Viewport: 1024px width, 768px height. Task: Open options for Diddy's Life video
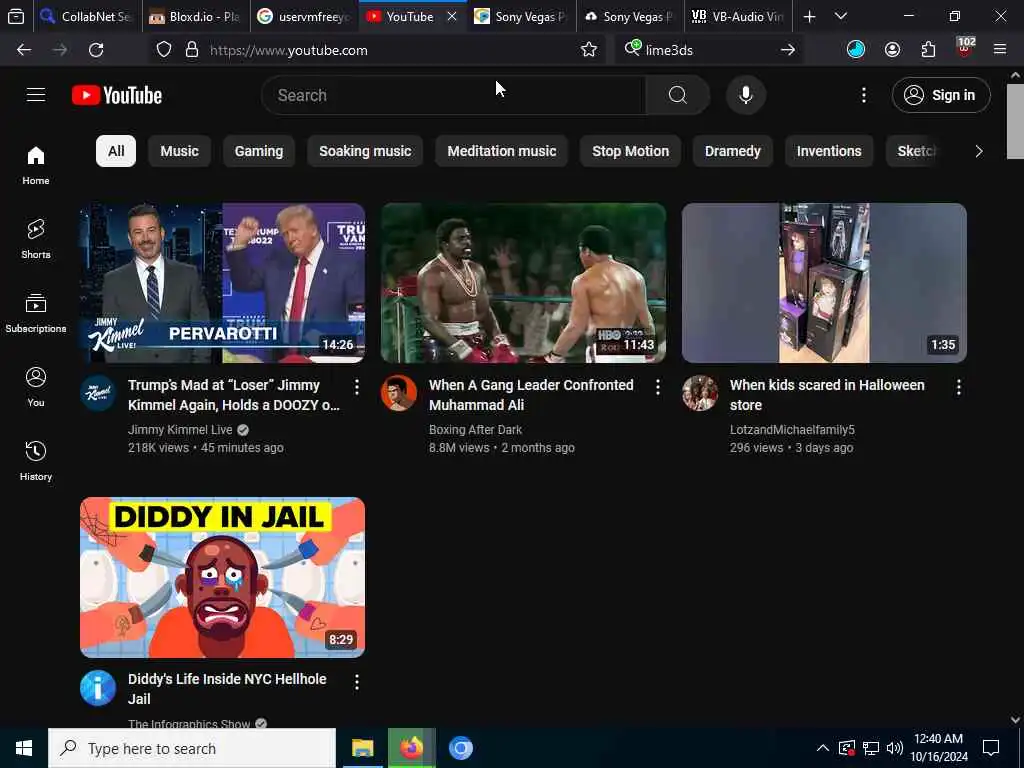[x=357, y=682]
